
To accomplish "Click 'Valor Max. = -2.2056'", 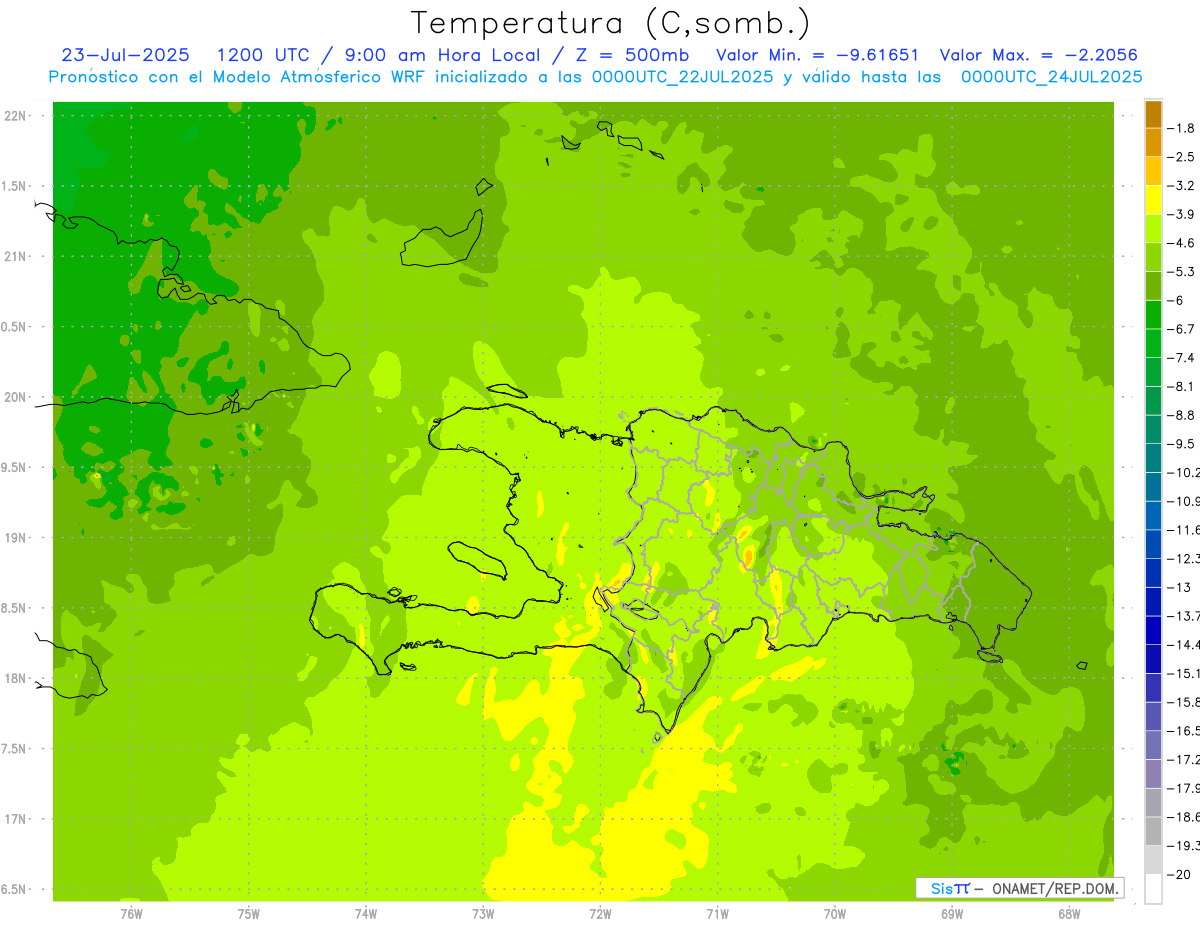I will (x=1039, y=55).
